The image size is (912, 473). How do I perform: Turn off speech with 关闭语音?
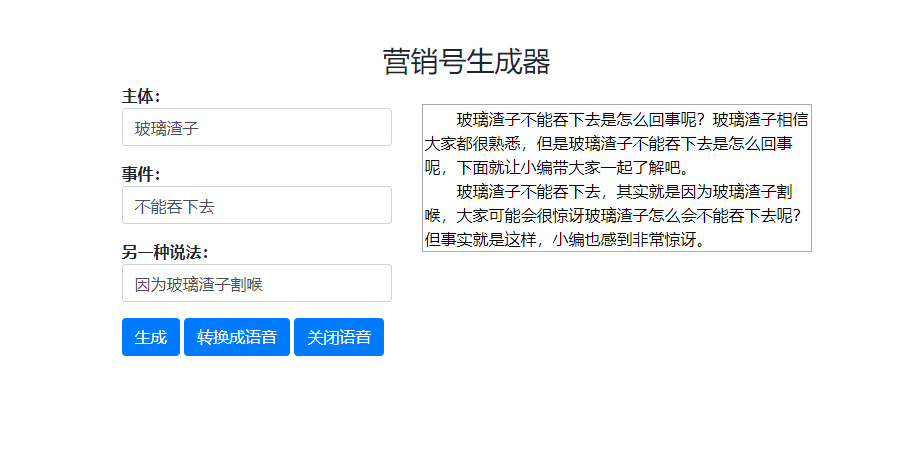point(338,337)
